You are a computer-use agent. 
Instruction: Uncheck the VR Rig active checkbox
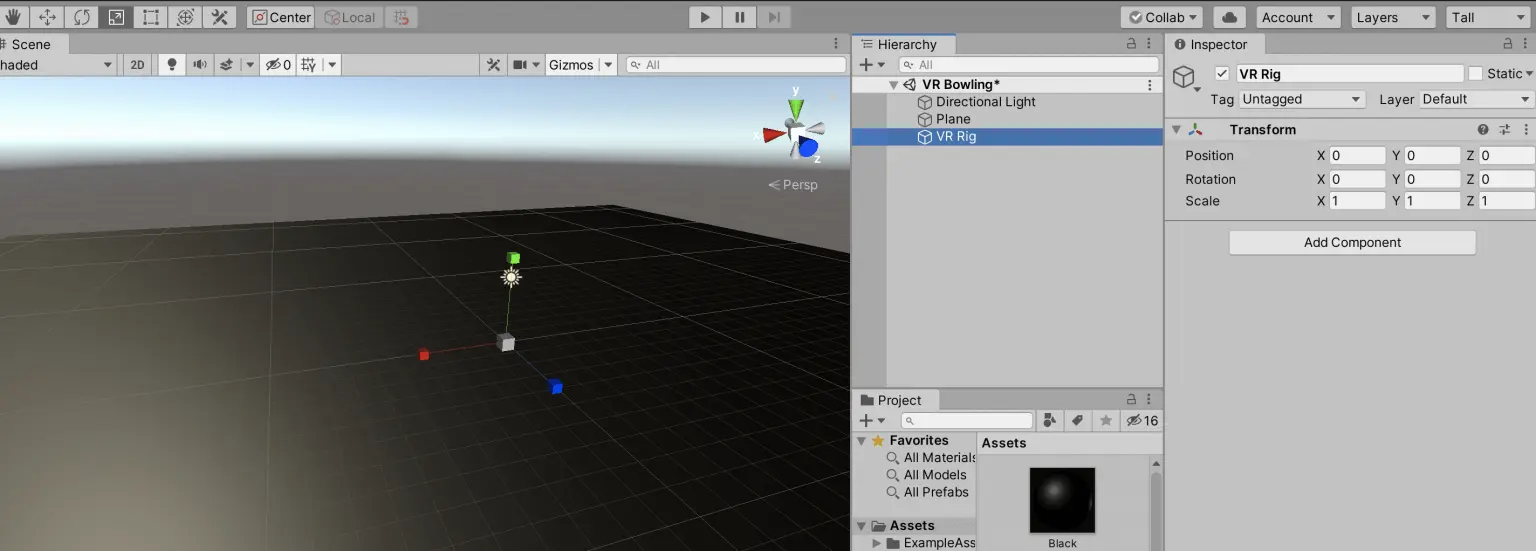click(1222, 74)
